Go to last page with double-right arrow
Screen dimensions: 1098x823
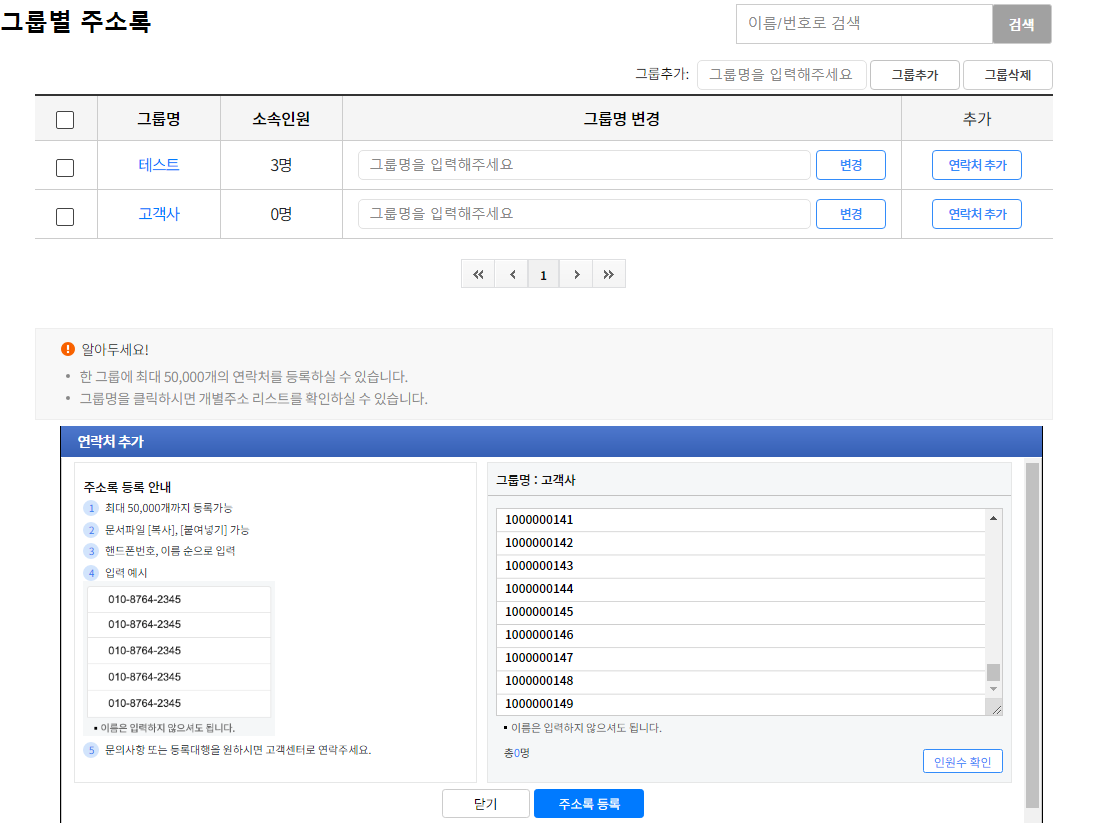coord(609,274)
